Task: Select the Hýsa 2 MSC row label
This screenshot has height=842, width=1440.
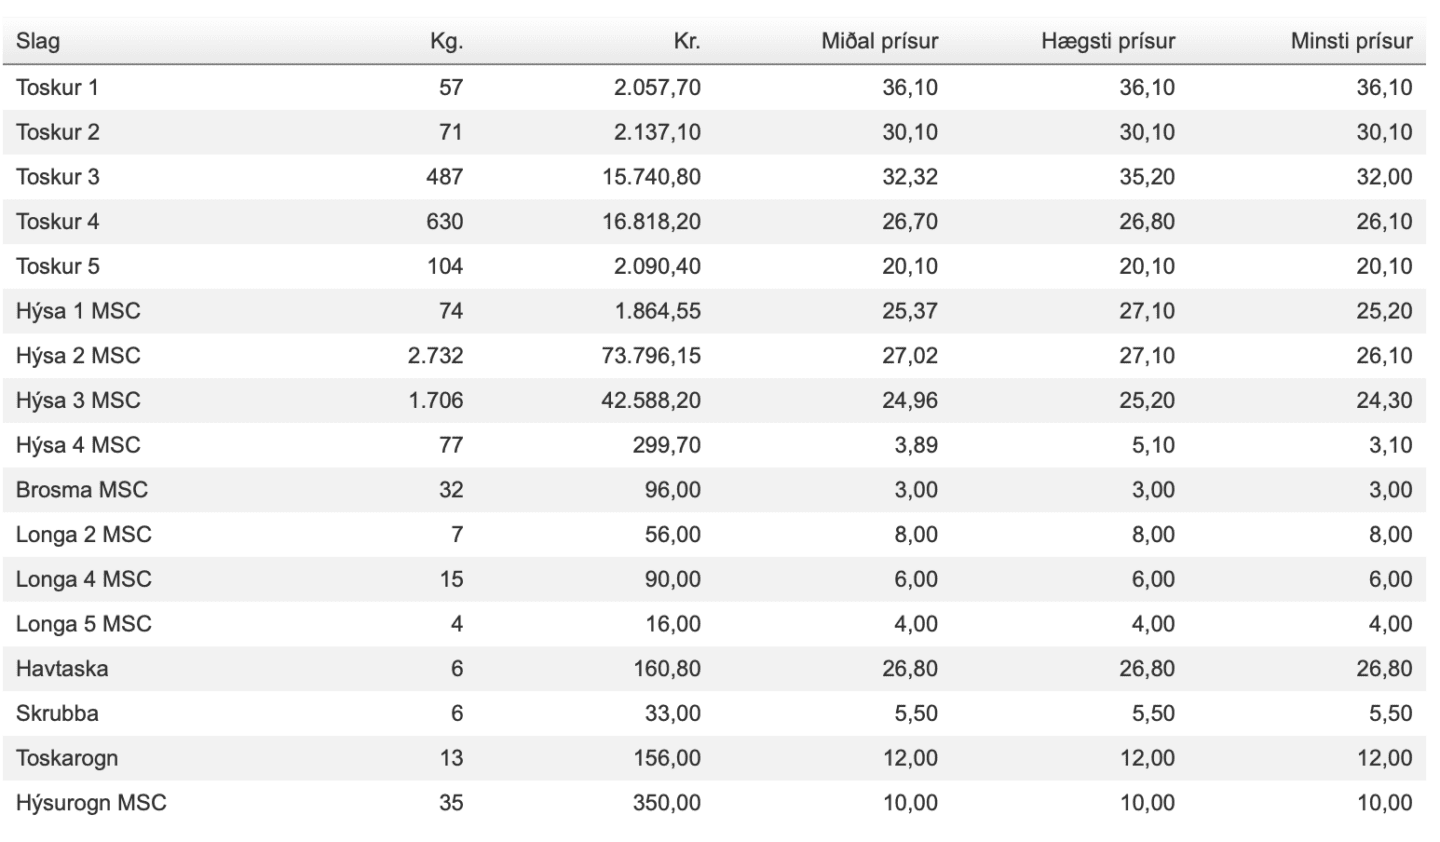Action: coord(78,356)
